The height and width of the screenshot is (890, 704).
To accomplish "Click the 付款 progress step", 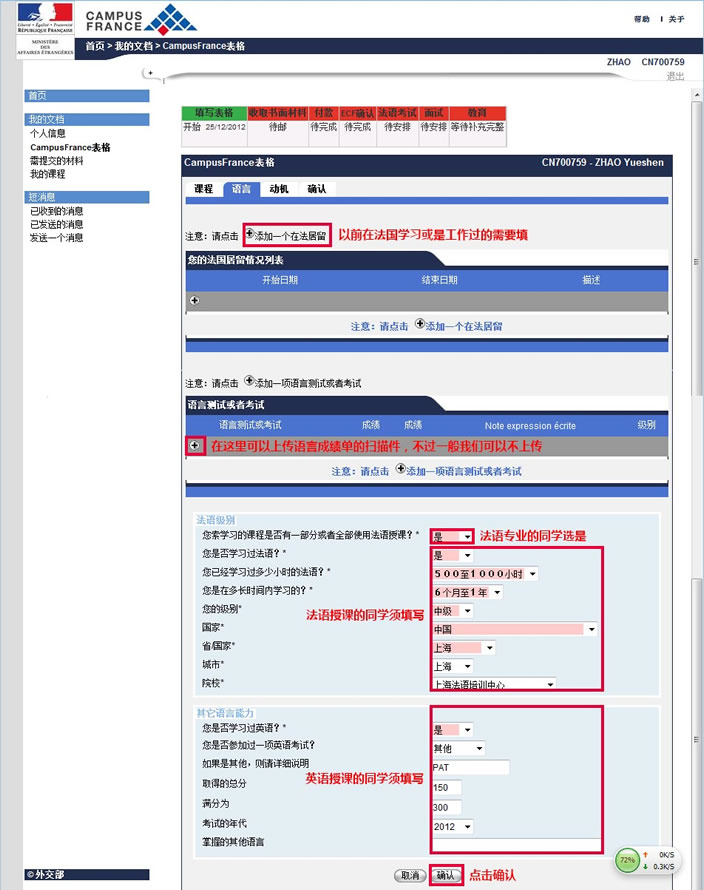I will coord(324,113).
